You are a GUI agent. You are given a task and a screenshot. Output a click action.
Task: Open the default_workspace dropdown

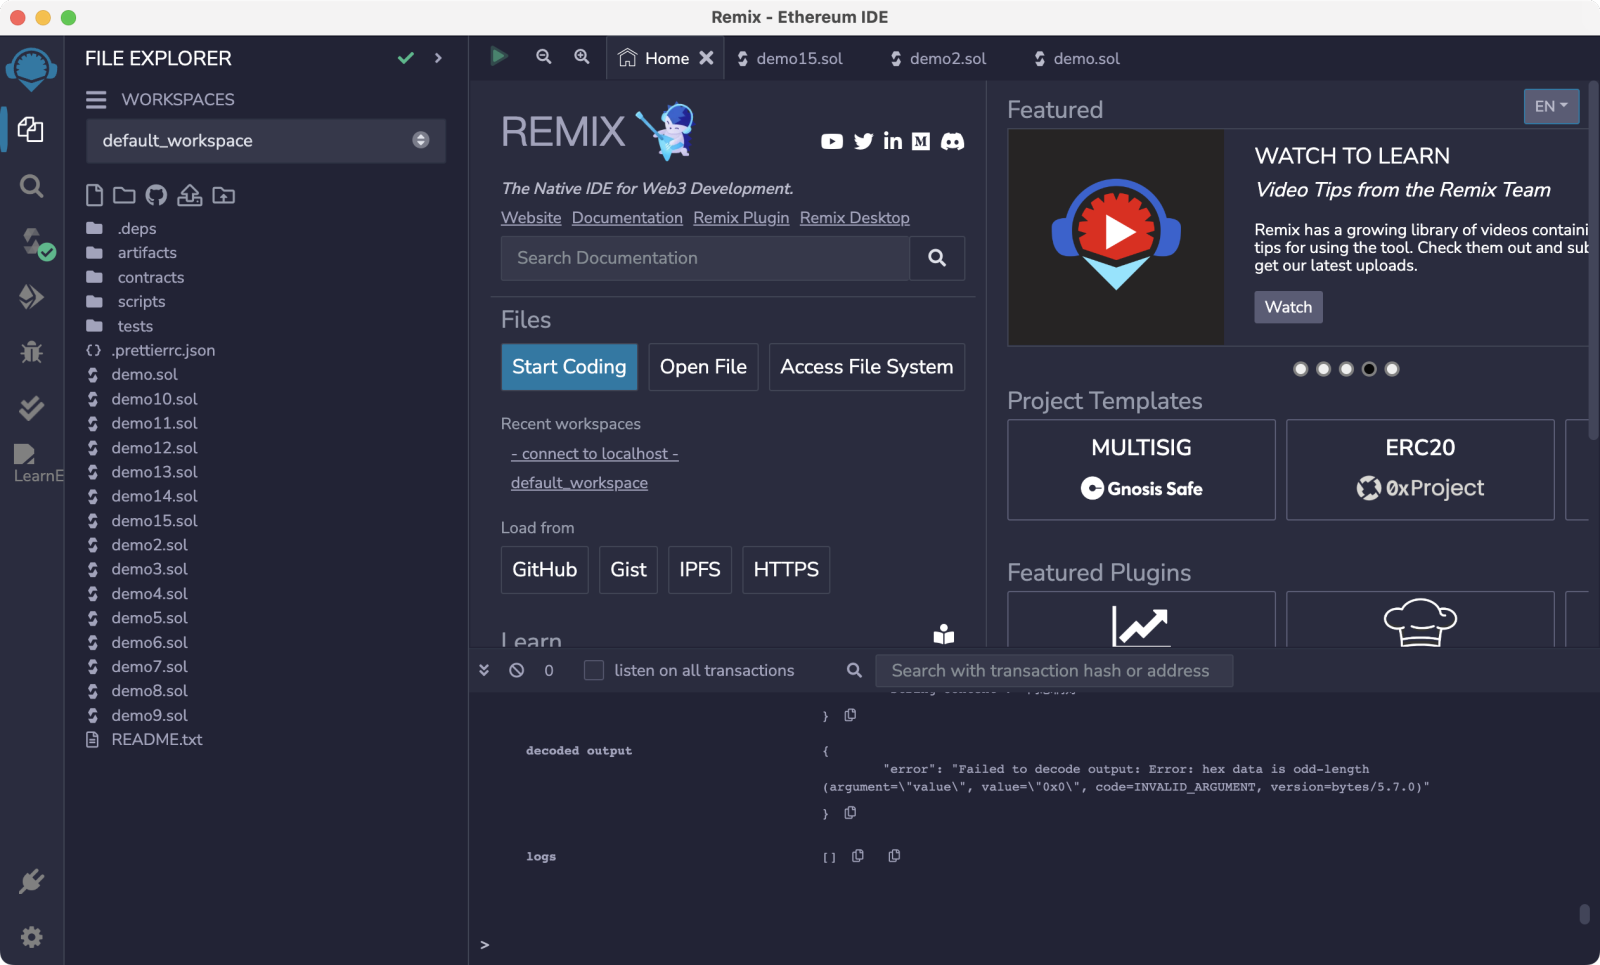tap(265, 141)
